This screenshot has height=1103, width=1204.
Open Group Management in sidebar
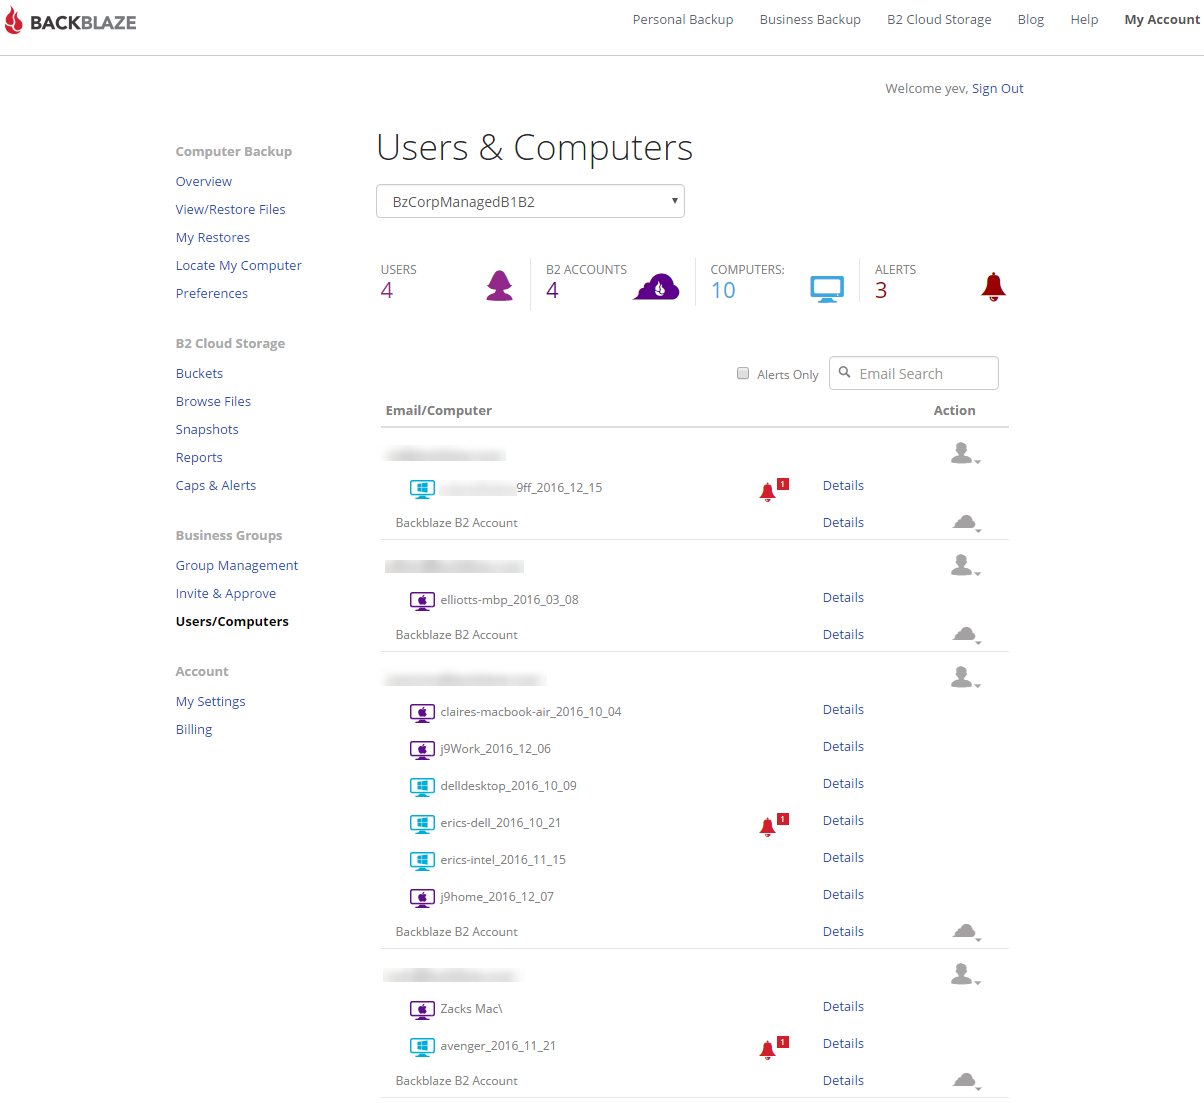tap(237, 566)
